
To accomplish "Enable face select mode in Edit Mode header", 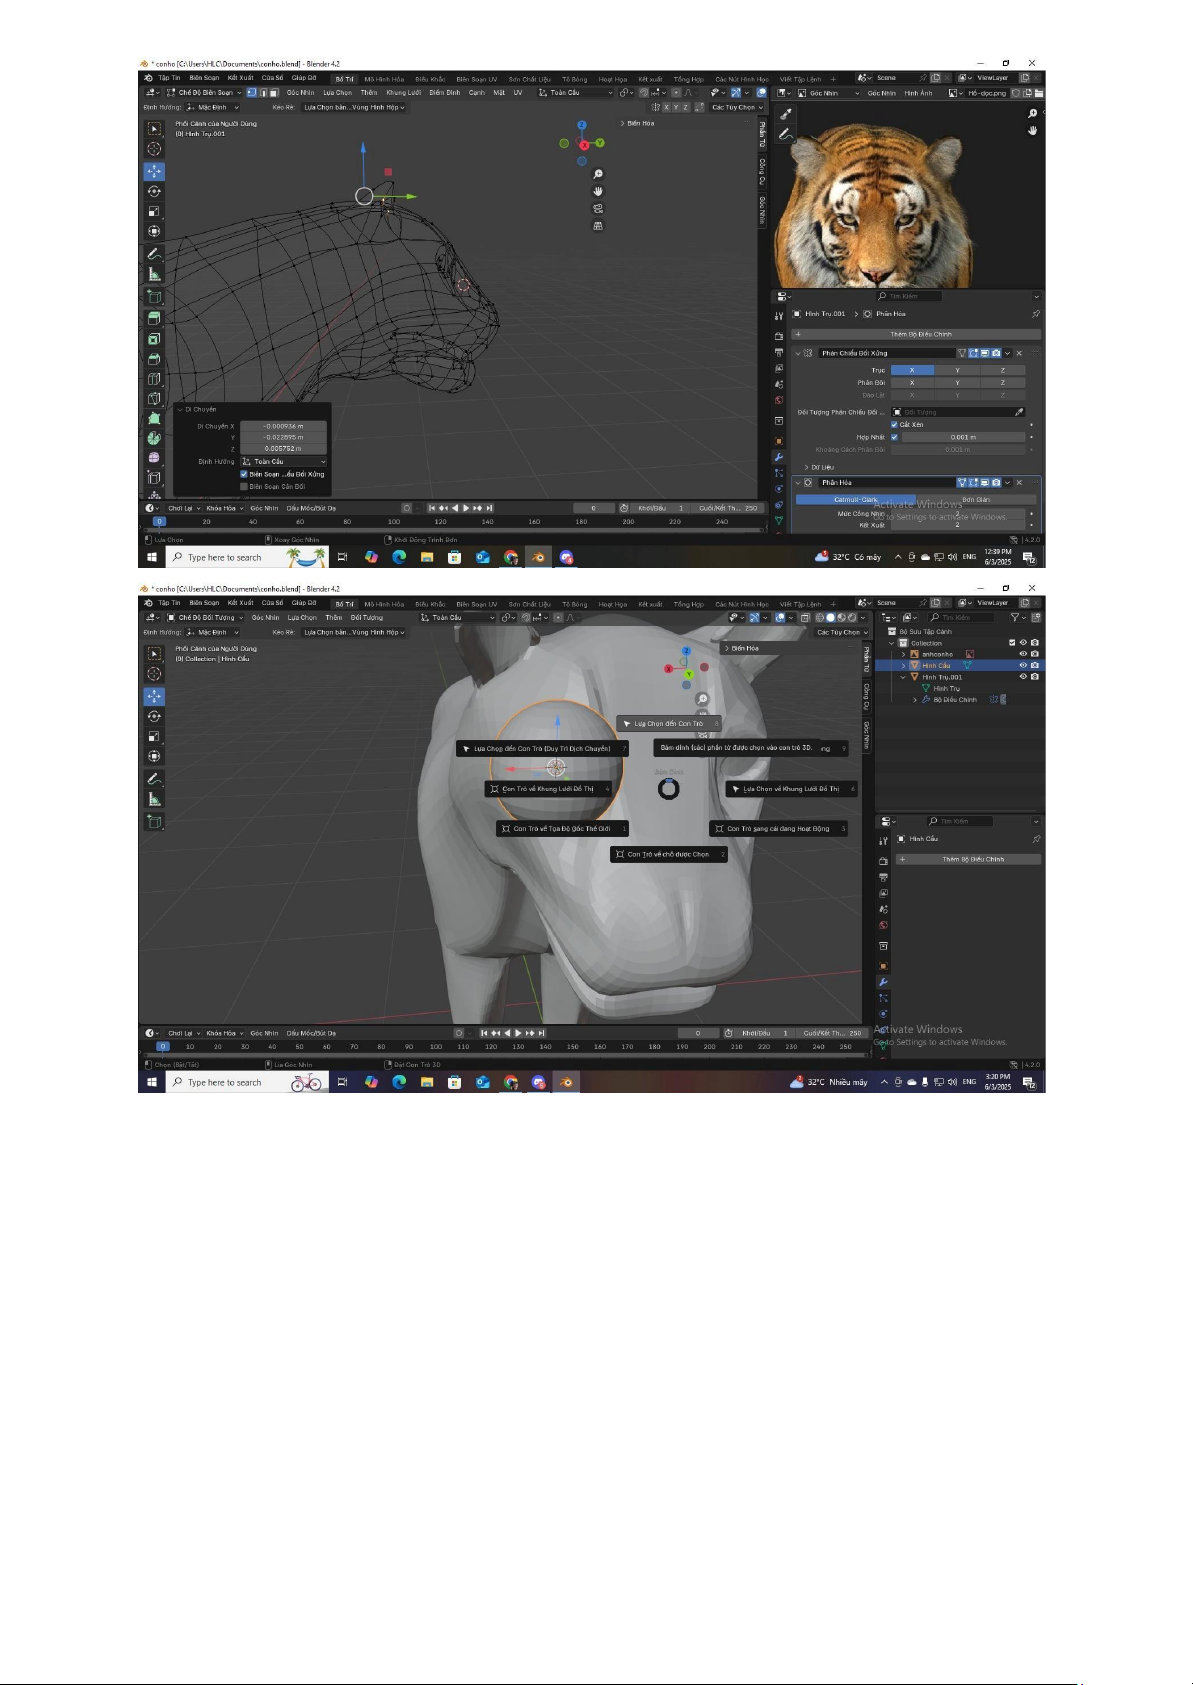I will tap(273, 93).
